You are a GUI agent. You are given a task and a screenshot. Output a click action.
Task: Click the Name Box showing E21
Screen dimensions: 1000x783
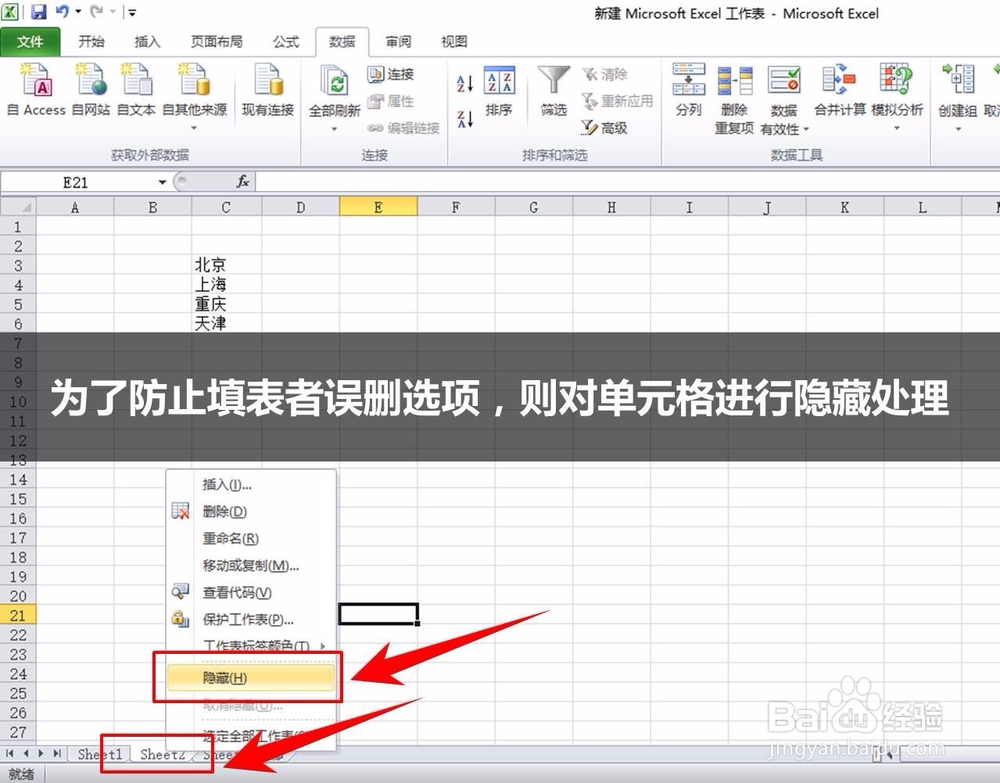[77, 183]
